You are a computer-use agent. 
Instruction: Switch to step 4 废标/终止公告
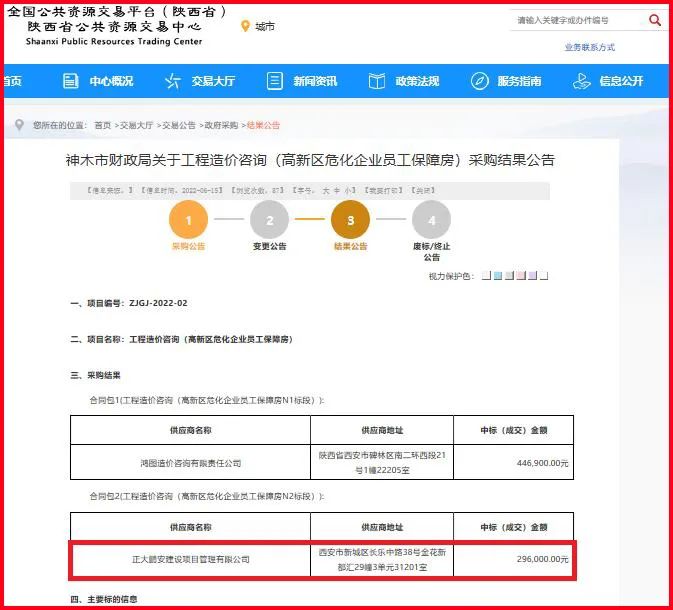431,219
